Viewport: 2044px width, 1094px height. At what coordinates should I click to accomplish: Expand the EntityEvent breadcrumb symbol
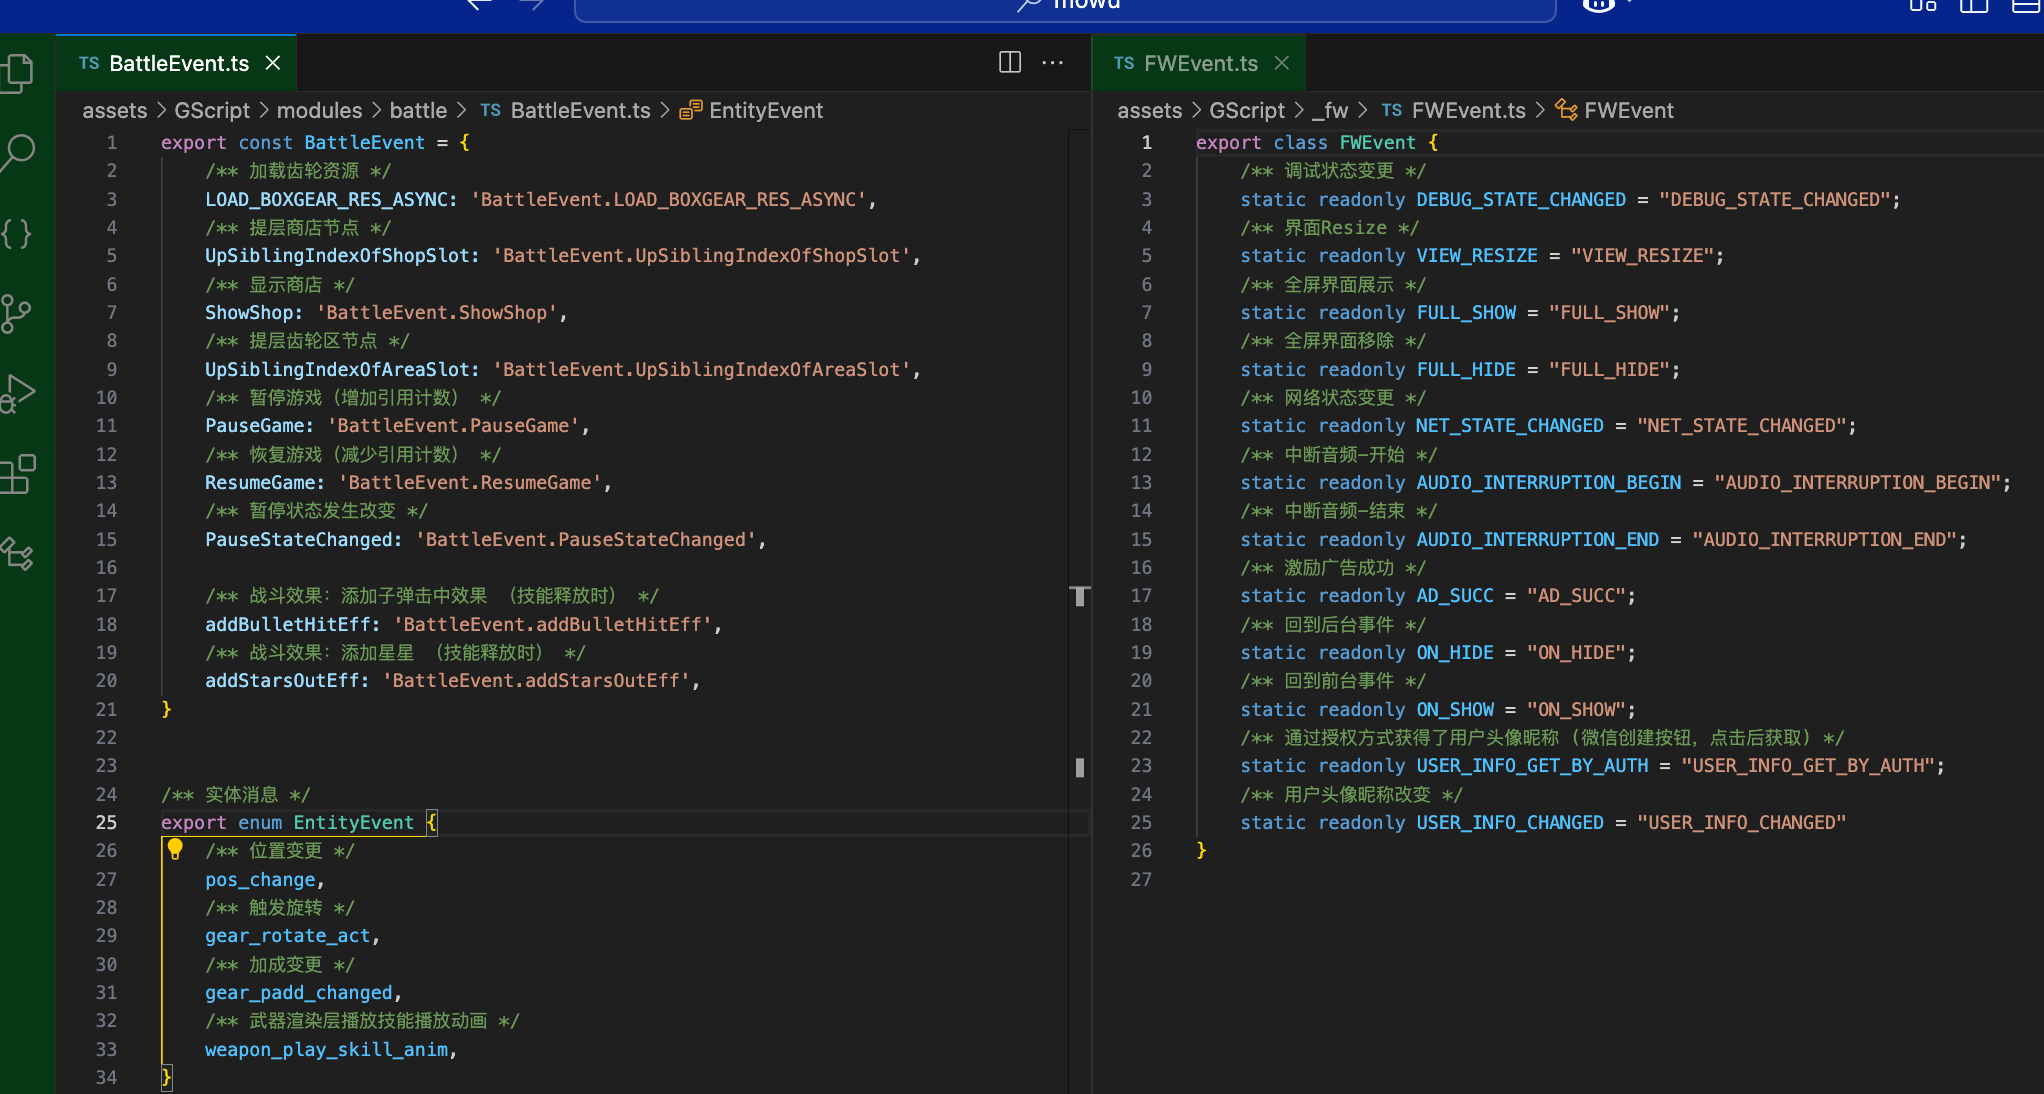pos(765,111)
